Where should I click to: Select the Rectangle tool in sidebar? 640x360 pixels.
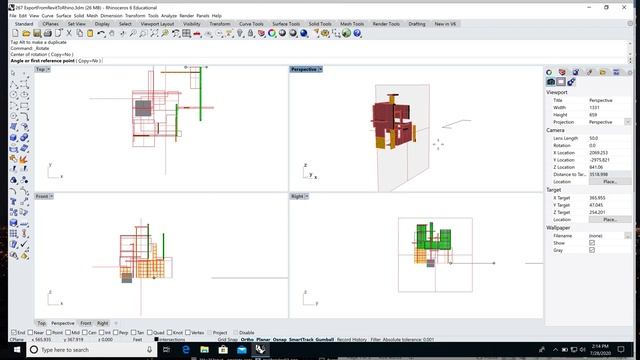coord(24,106)
